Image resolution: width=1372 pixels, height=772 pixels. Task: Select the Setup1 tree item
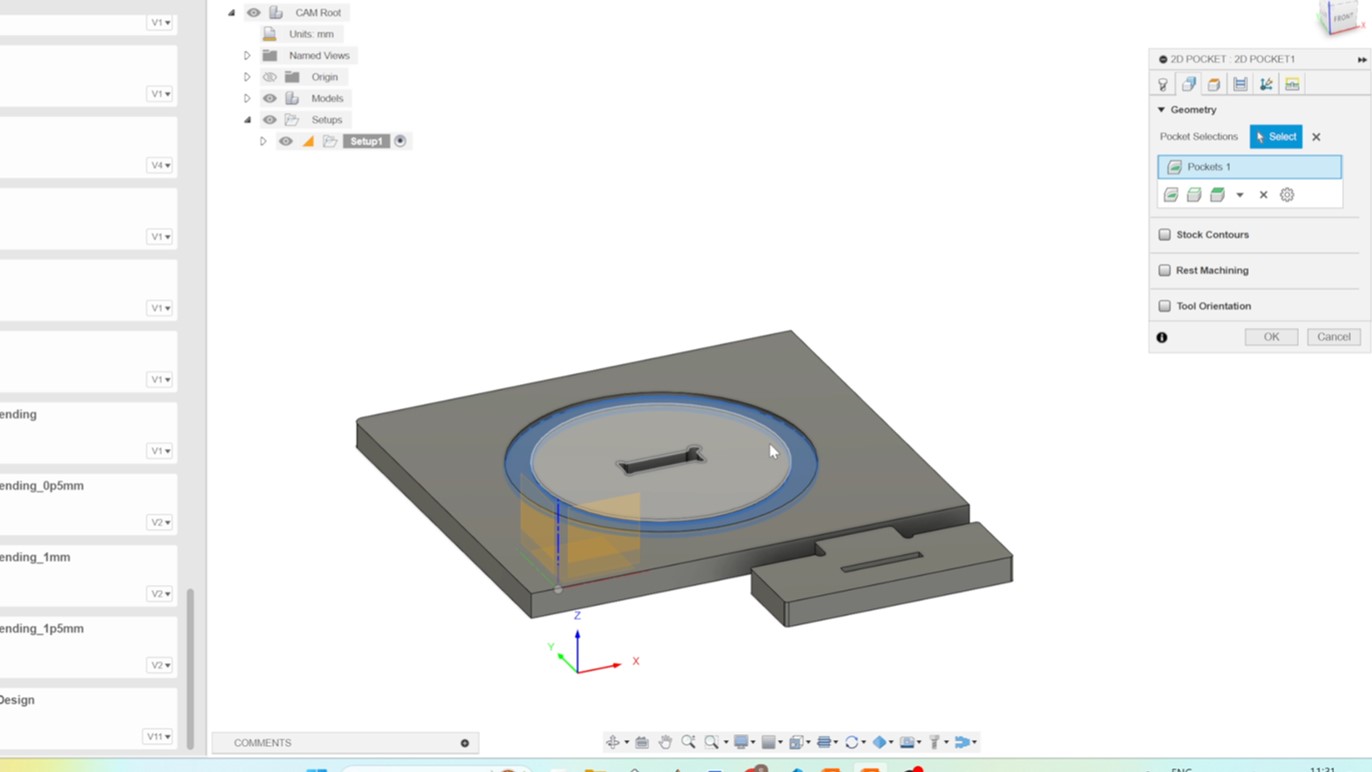tap(366, 141)
